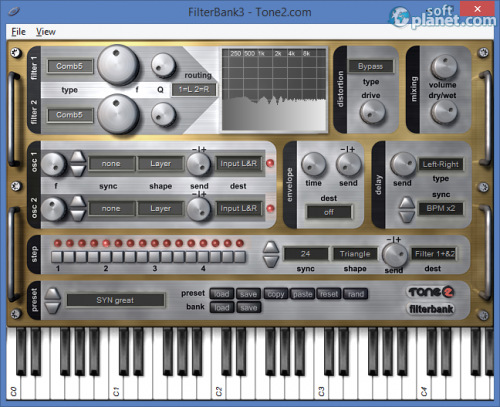This screenshot has width=500, height=407.
Task: Click step sync down arrow
Action: [271, 262]
